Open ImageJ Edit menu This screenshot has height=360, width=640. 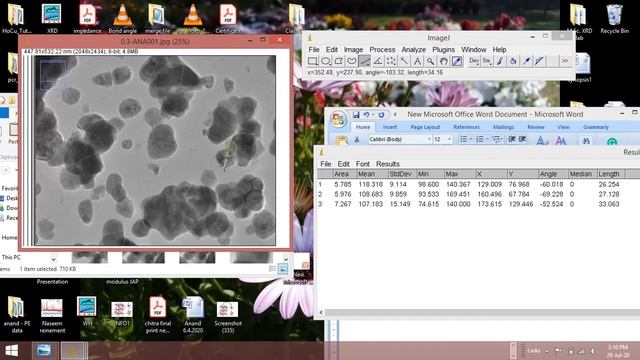331,49
